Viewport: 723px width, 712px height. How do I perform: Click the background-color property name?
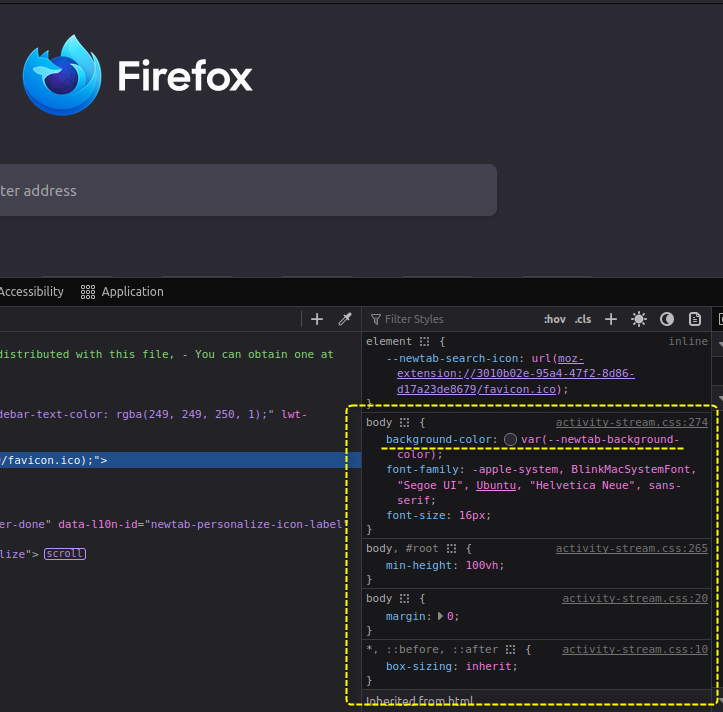click(439, 439)
